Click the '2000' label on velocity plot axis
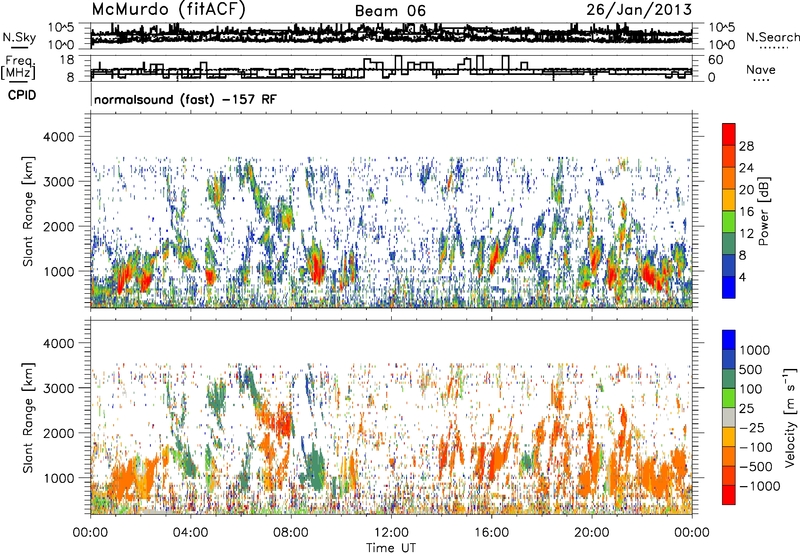 coord(59,433)
